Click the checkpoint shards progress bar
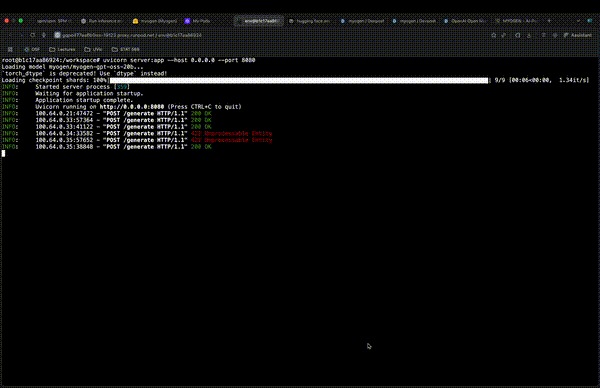This screenshot has width=600, height=388. [299, 80]
